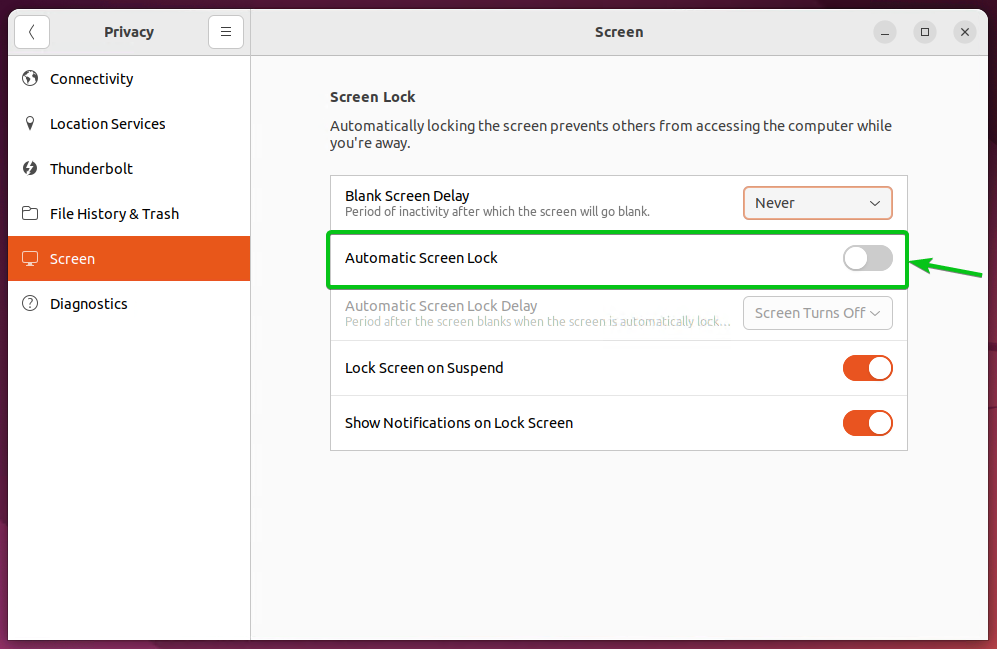The width and height of the screenshot is (997, 649).
Task: Maximize the Settings window
Action: (925, 32)
